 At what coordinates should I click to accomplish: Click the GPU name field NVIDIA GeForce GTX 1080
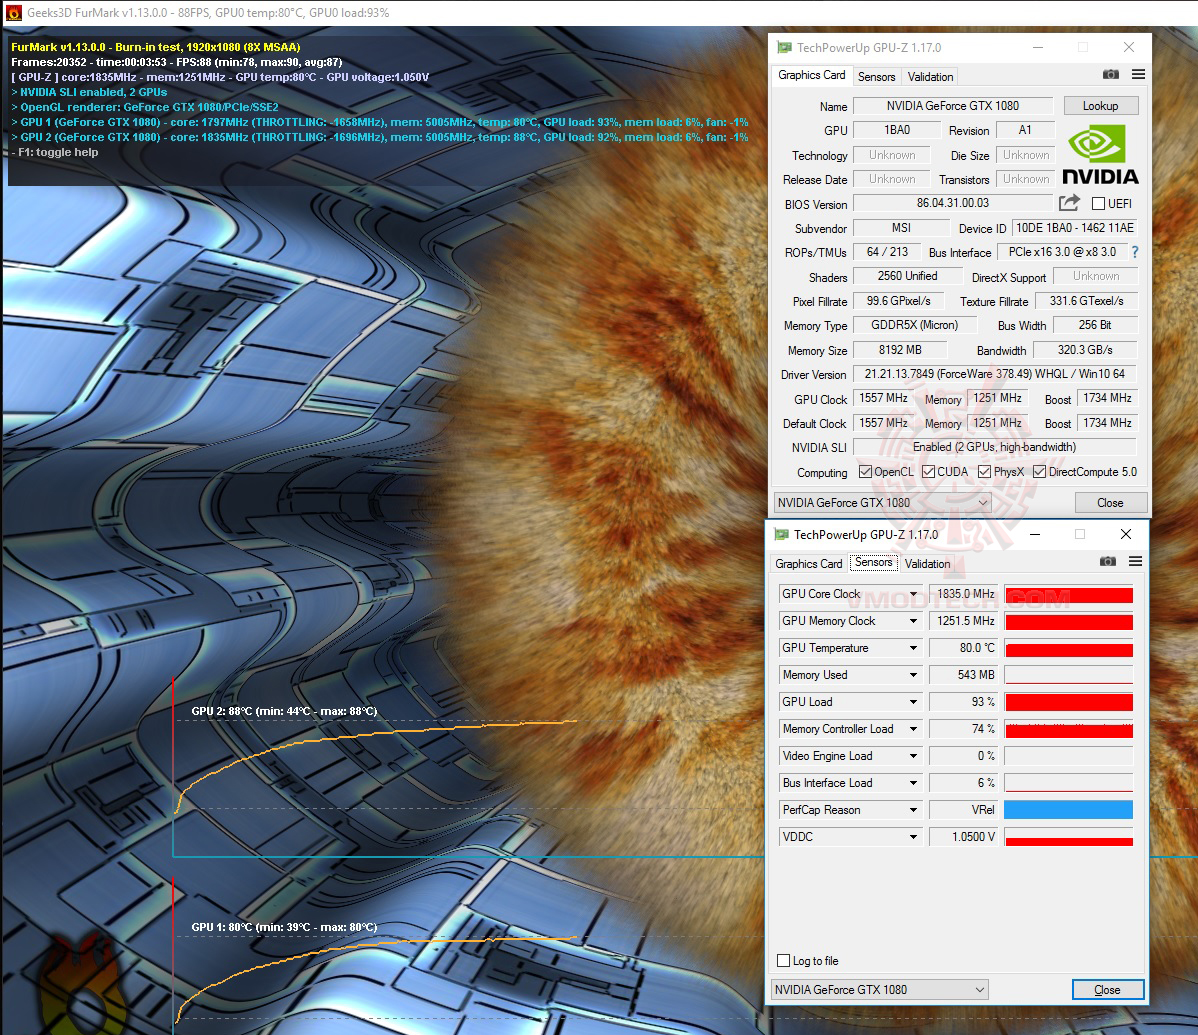(953, 105)
